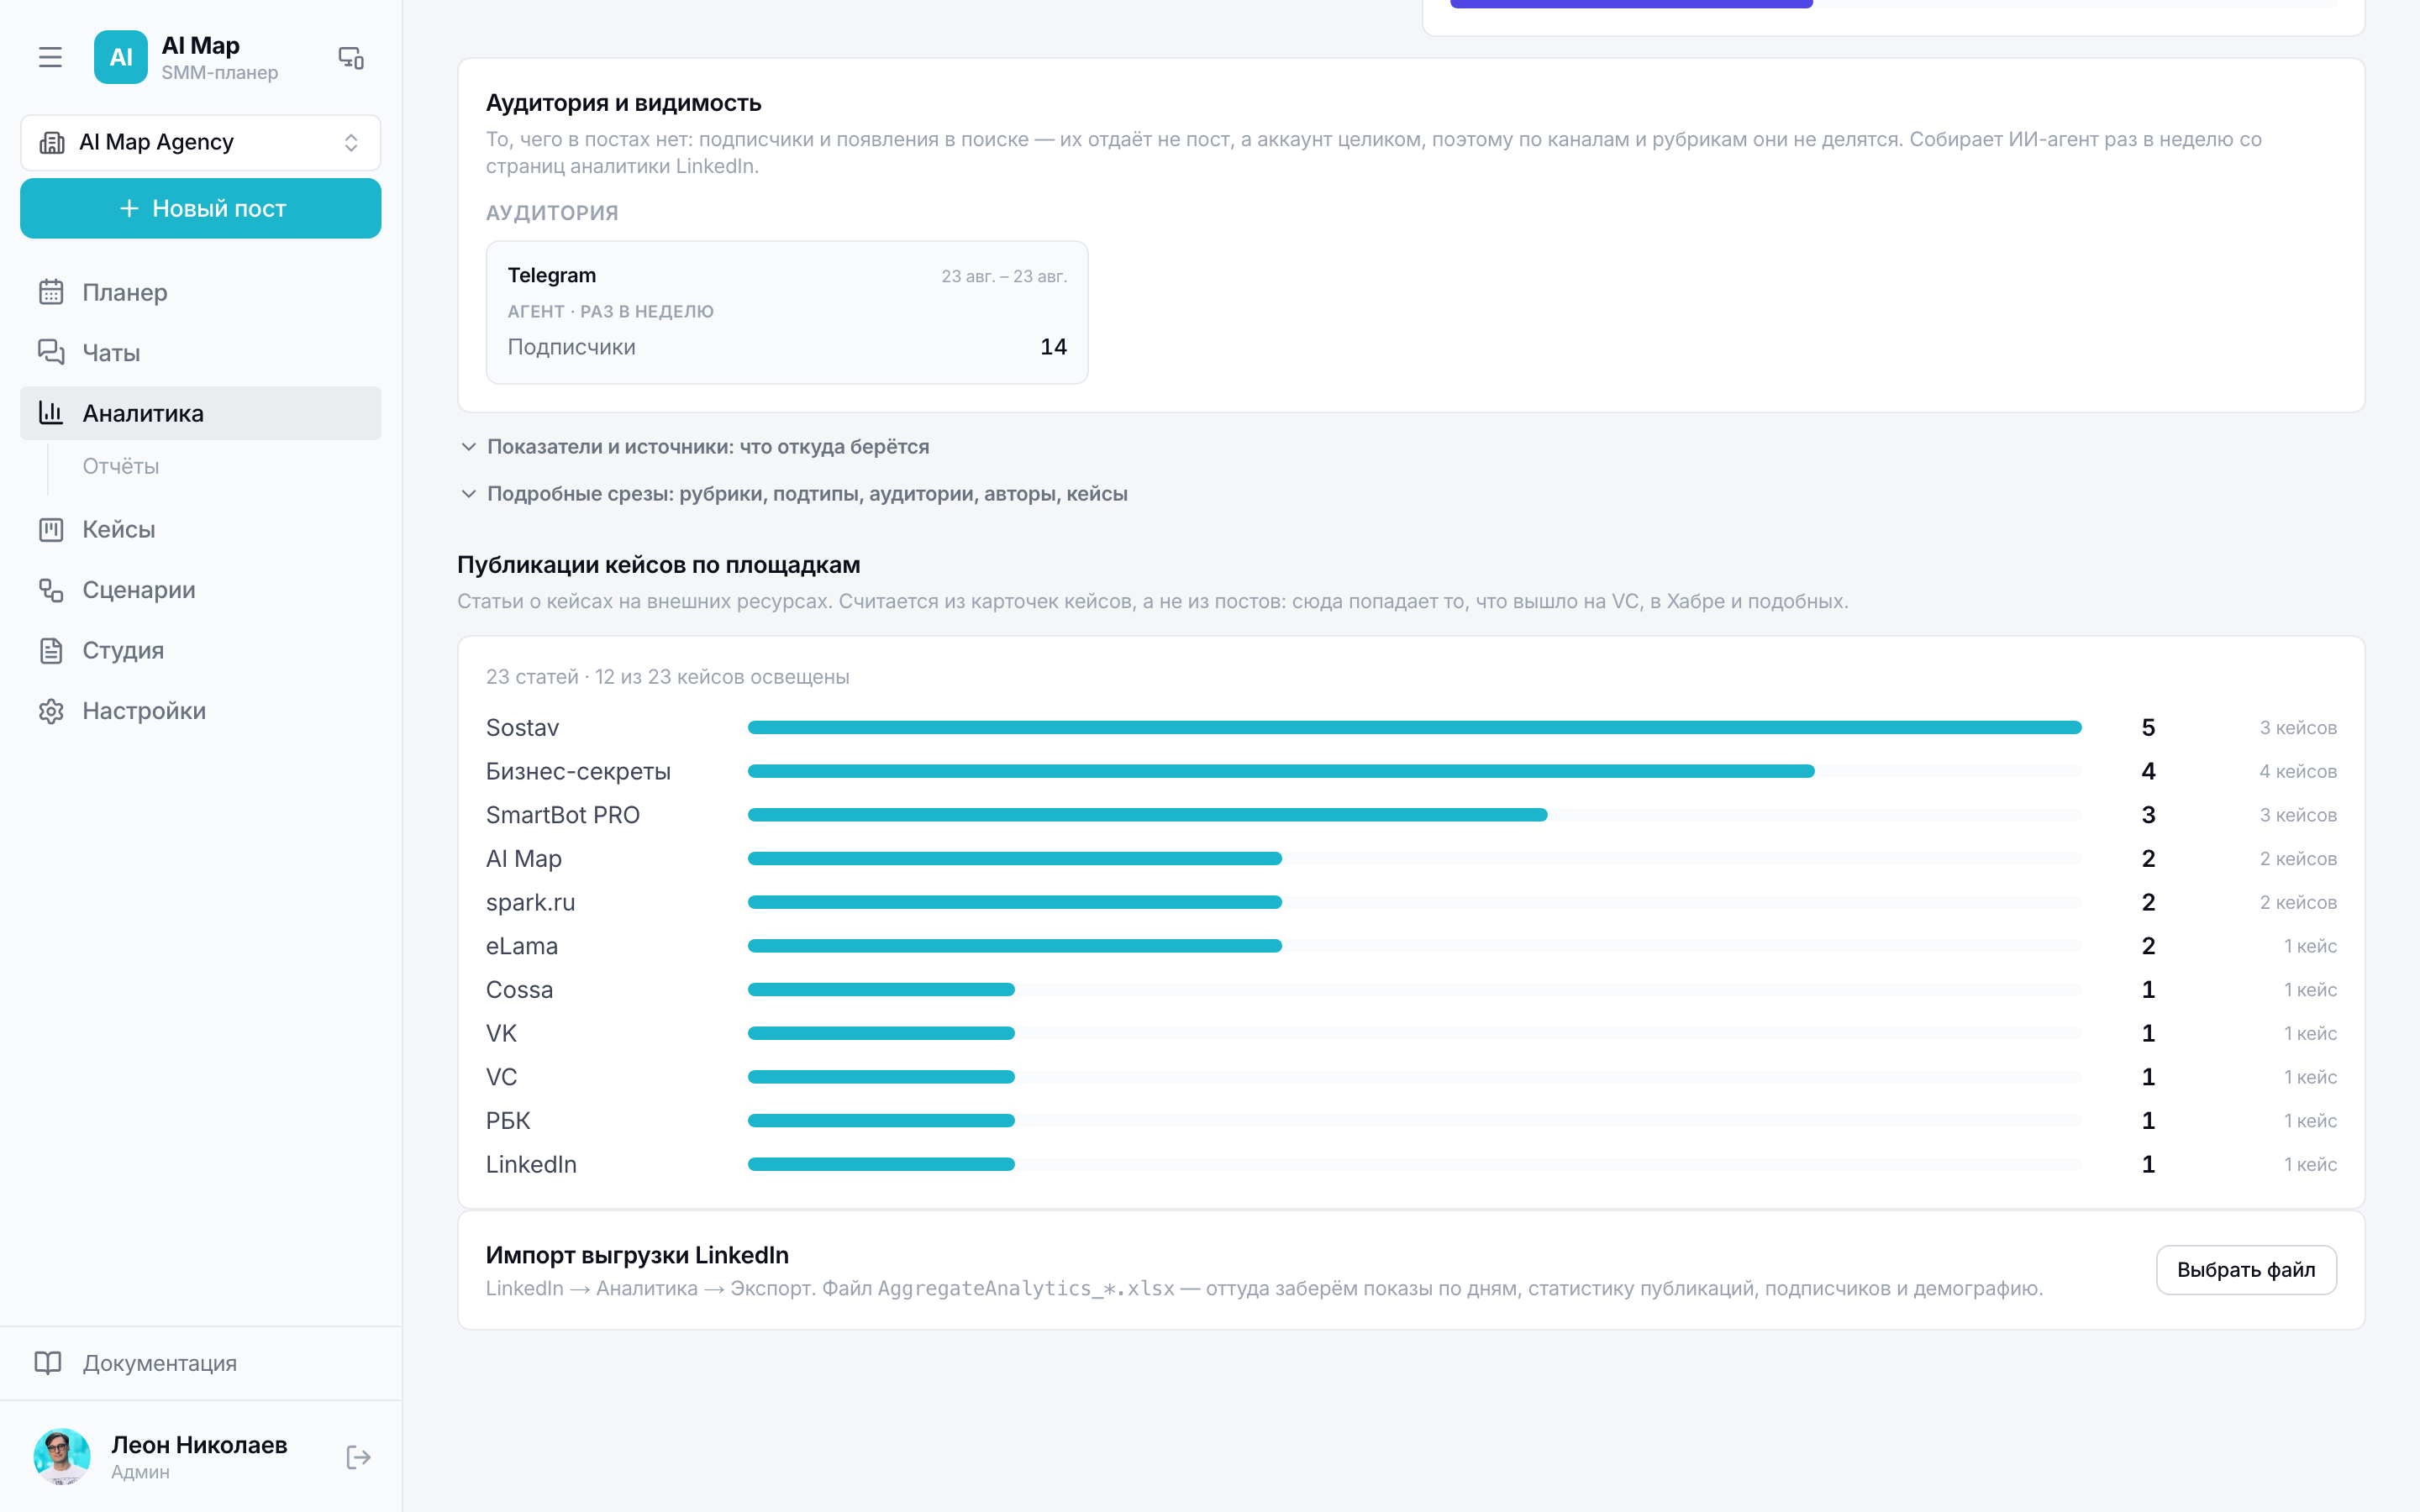
Task: Click the Публикации кейсов по площадкам heading
Action: [x=659, y=564]
